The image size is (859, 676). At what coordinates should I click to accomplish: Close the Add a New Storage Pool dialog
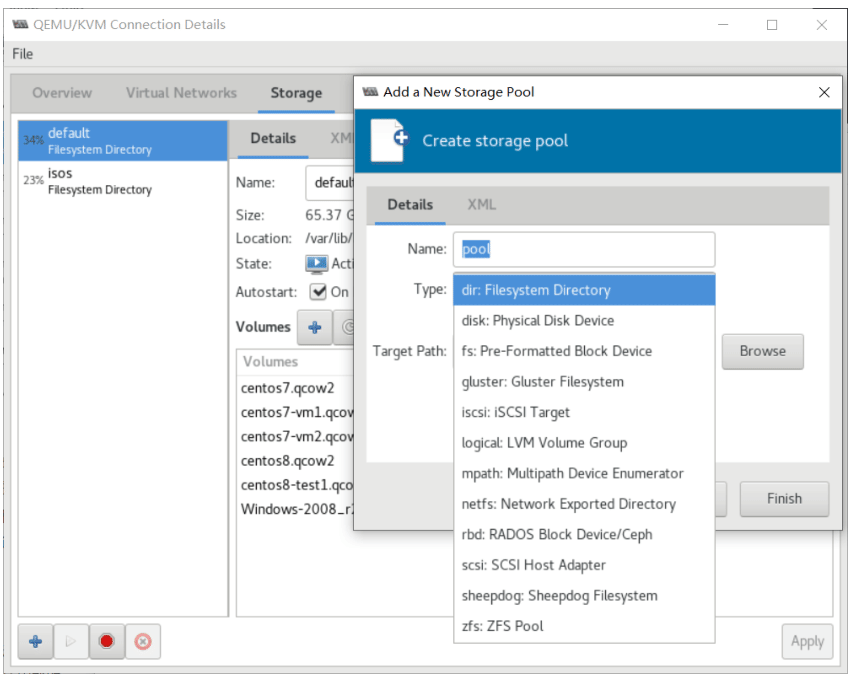[824, 92]
